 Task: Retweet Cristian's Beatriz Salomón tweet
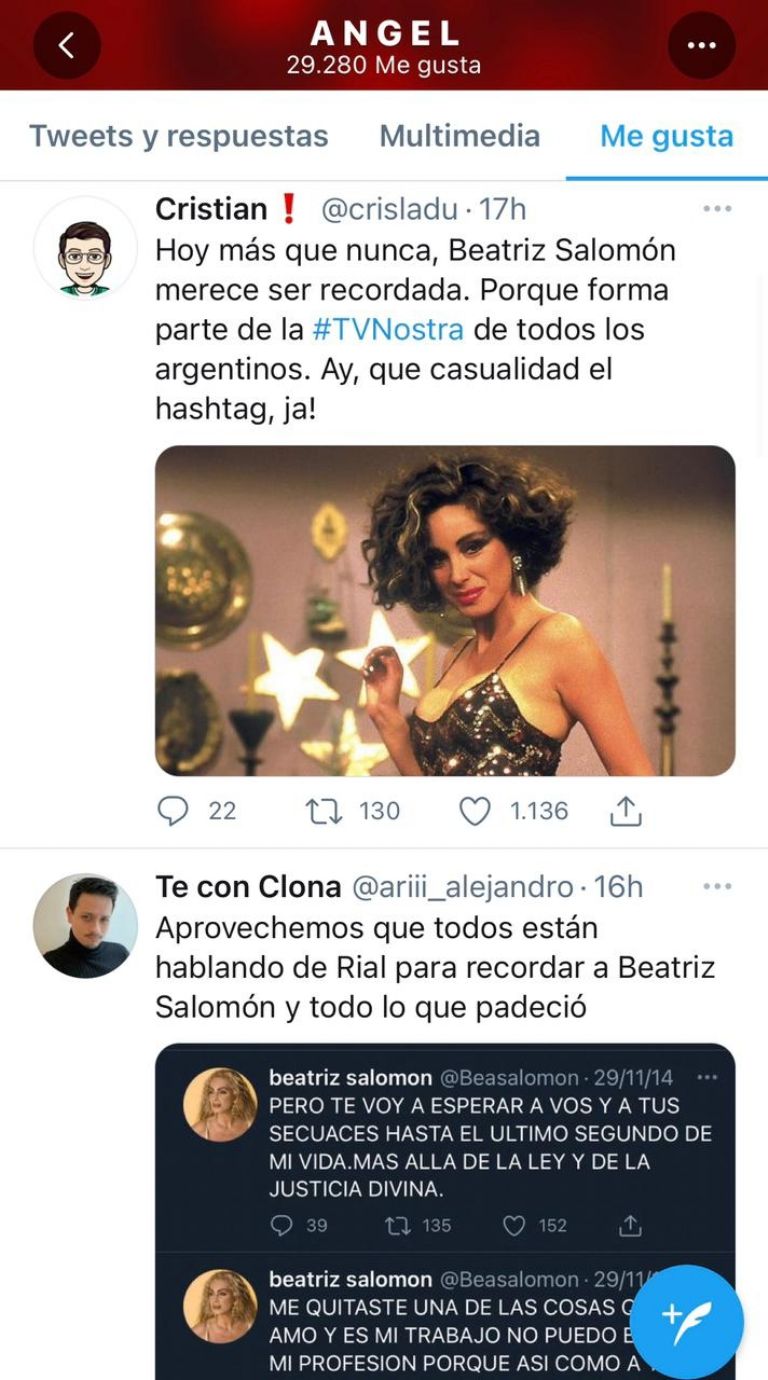point(322,811)
